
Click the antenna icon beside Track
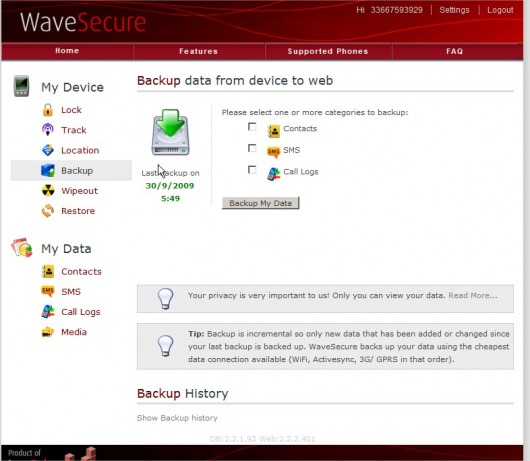(x=48, y=130)
